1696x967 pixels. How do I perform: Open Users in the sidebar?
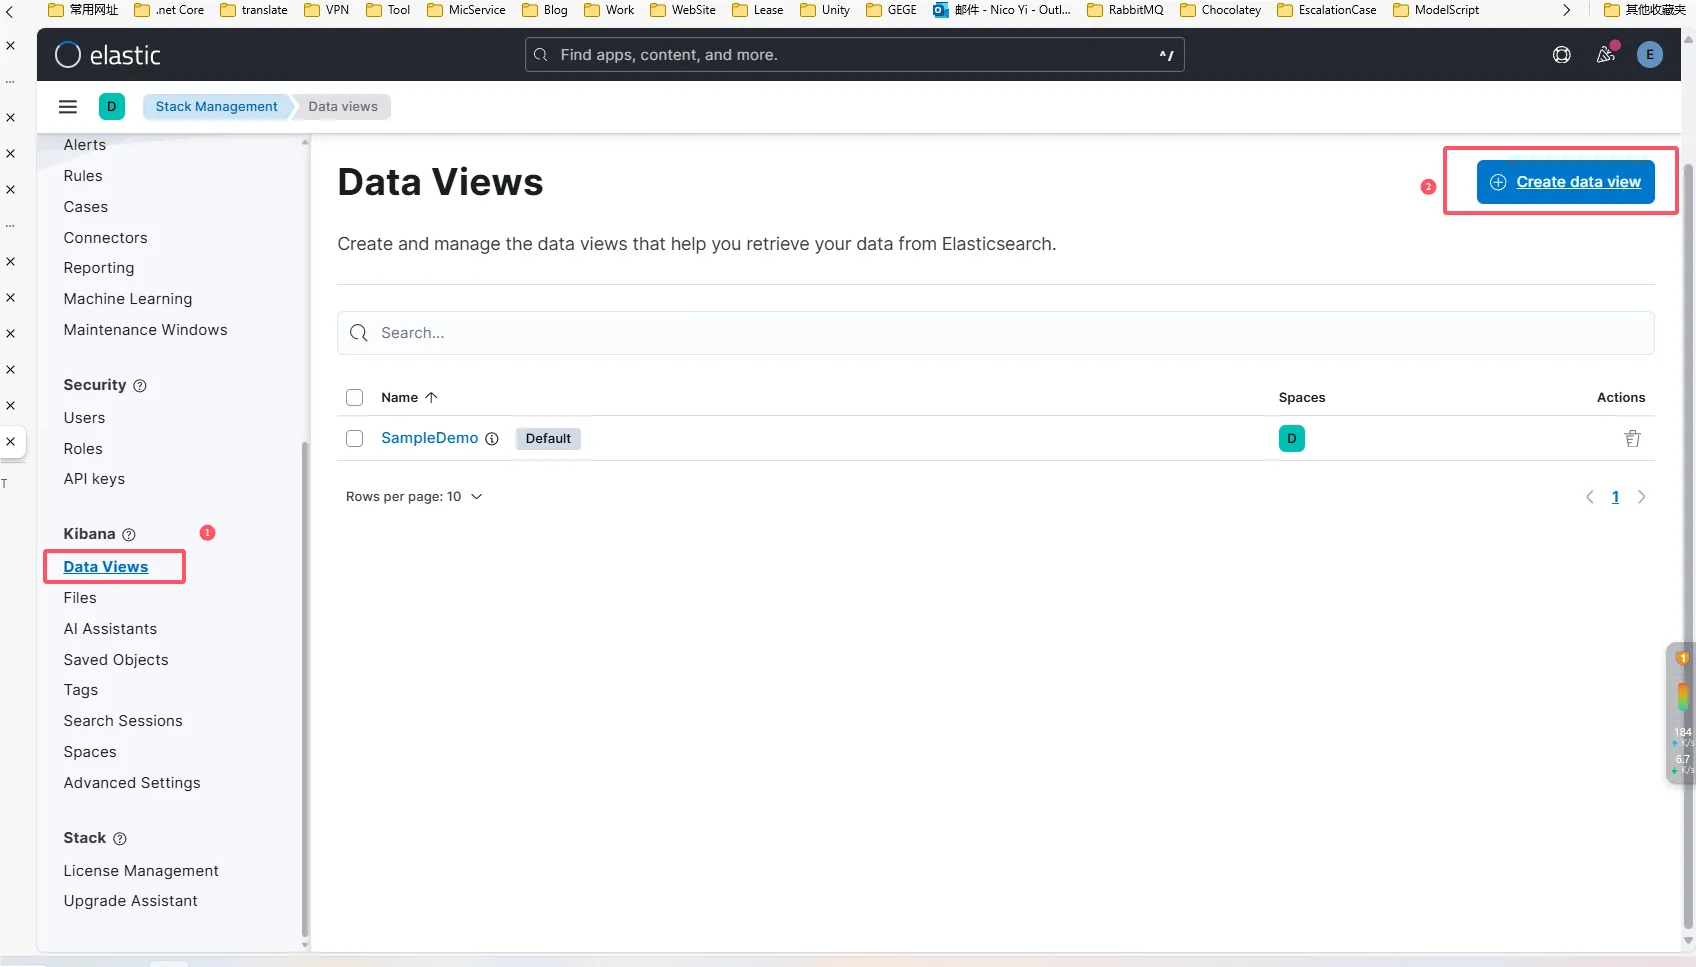(84, 418)
